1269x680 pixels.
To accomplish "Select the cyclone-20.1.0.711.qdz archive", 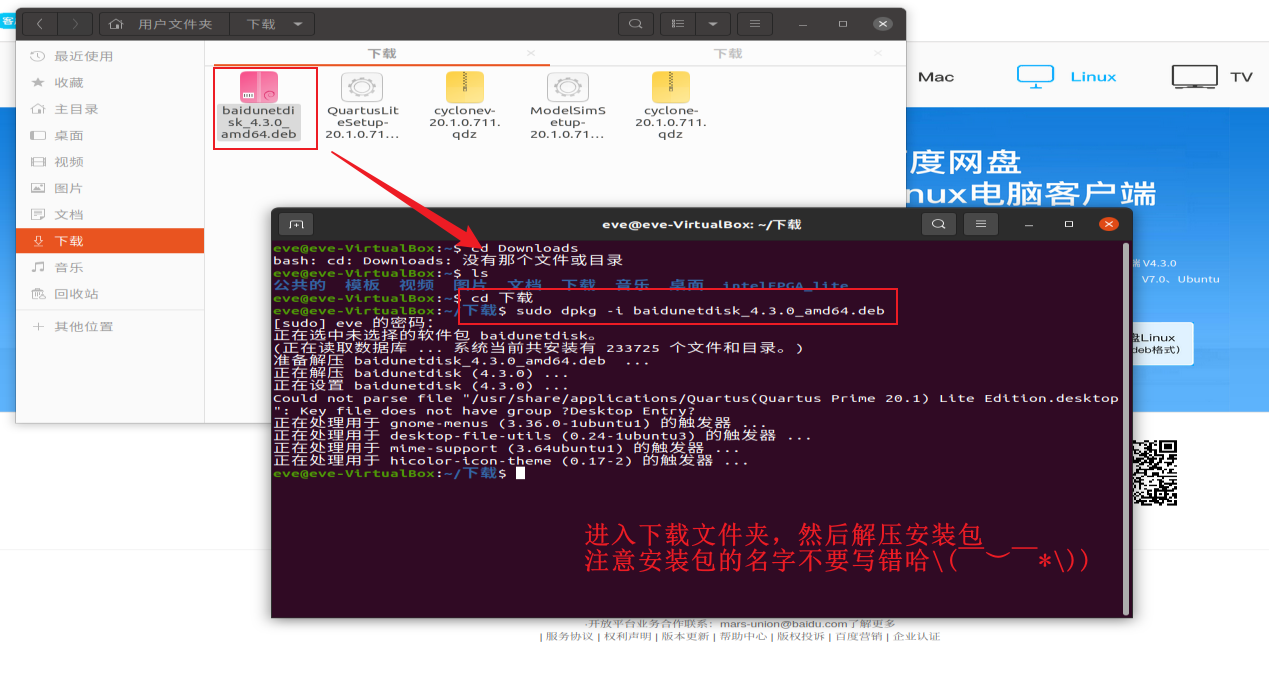I will (x=670, y=106).
